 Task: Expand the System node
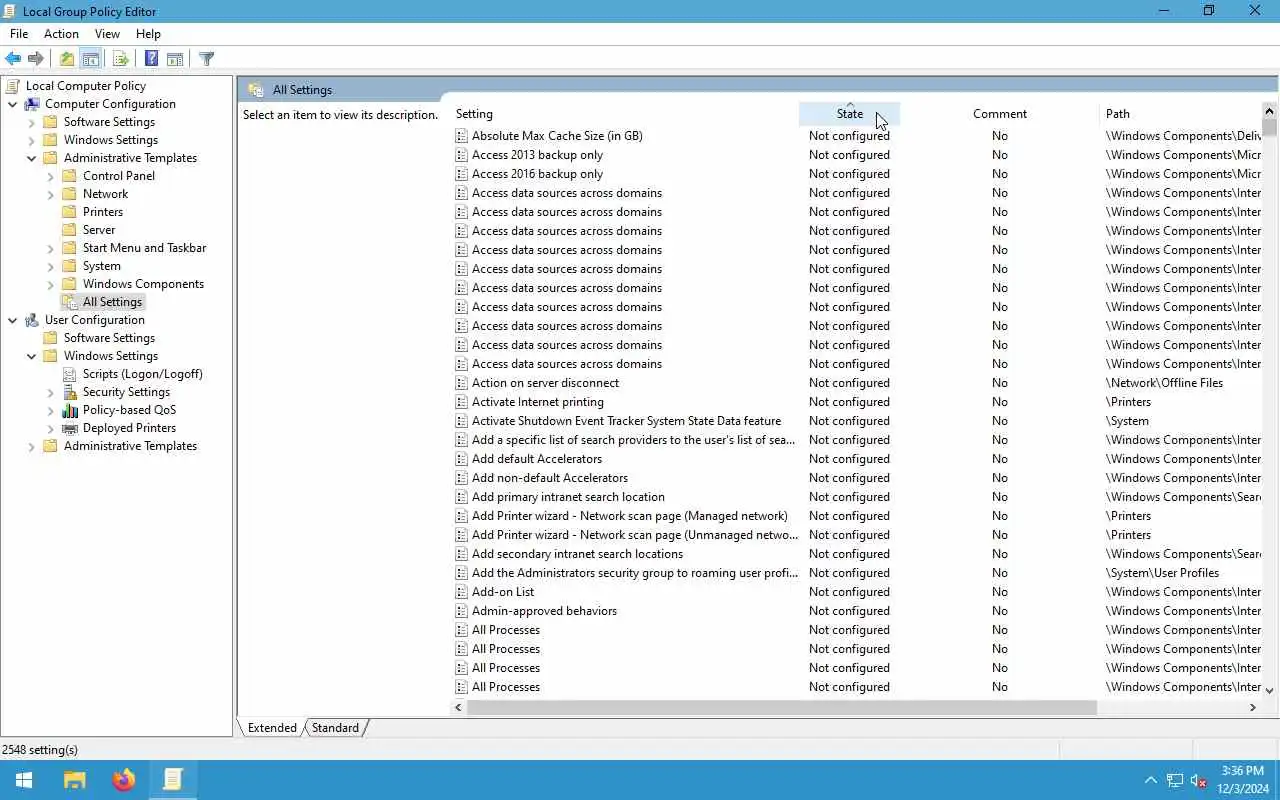tap(50, 266)
